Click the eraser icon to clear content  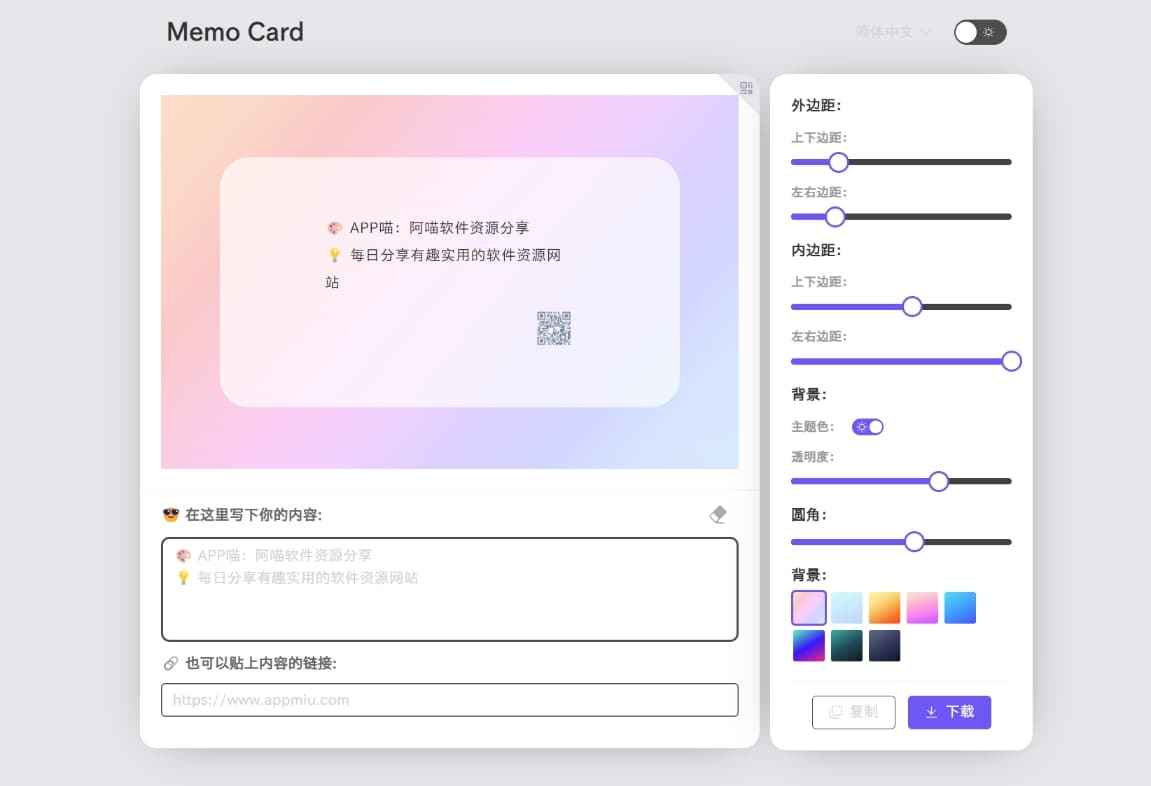(718, 515)
